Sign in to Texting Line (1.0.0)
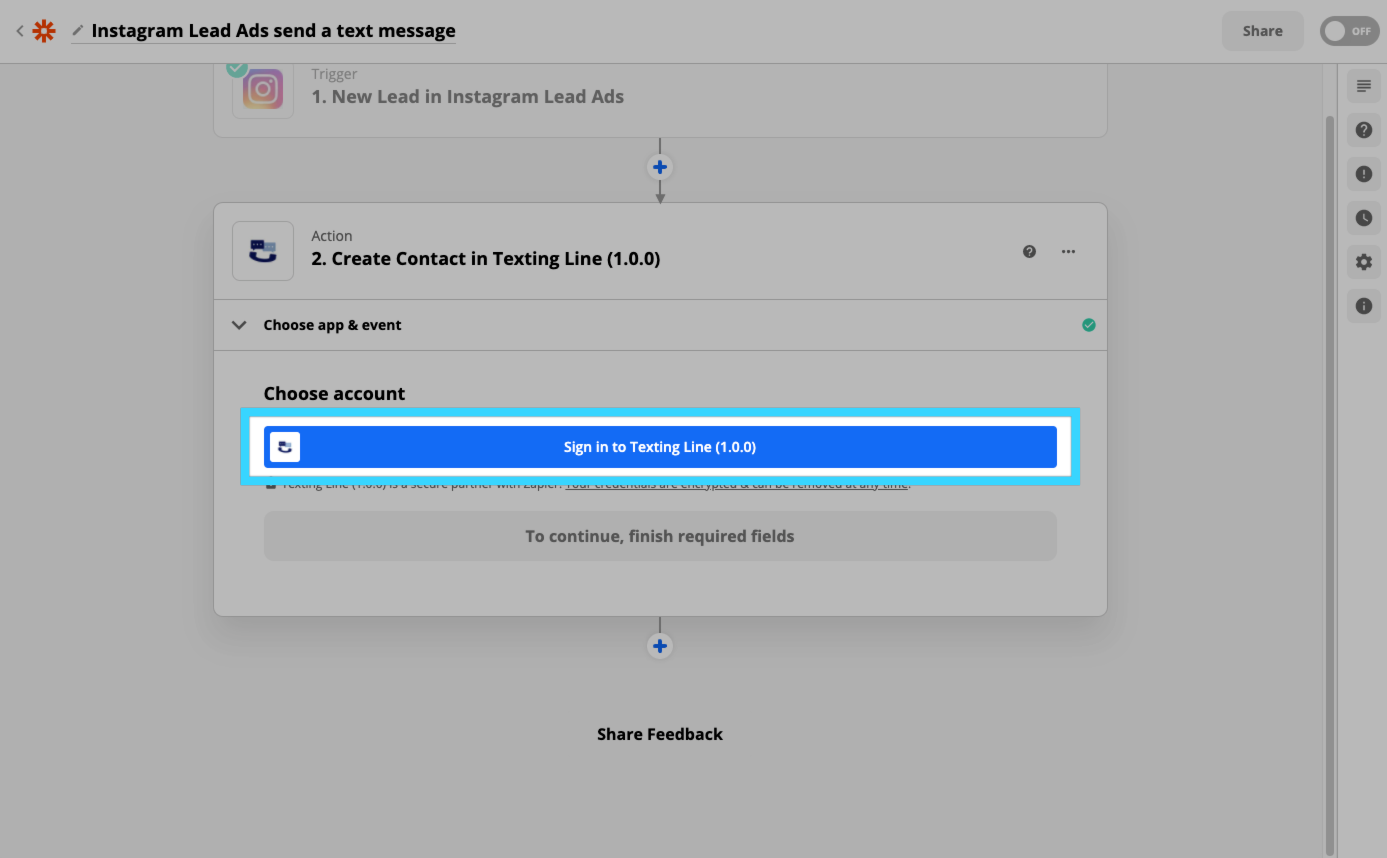 660,447
